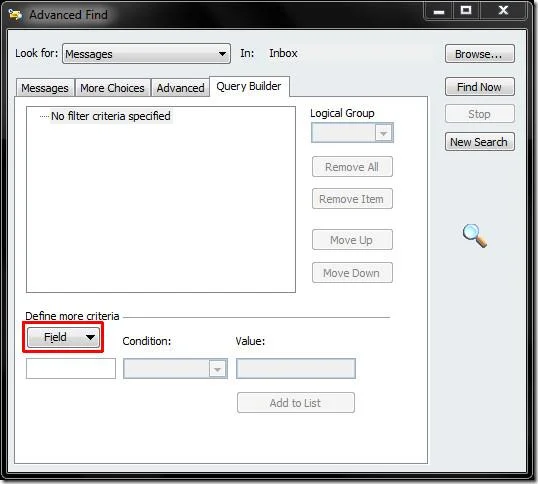Click the Add to List button

pos(296,403)
